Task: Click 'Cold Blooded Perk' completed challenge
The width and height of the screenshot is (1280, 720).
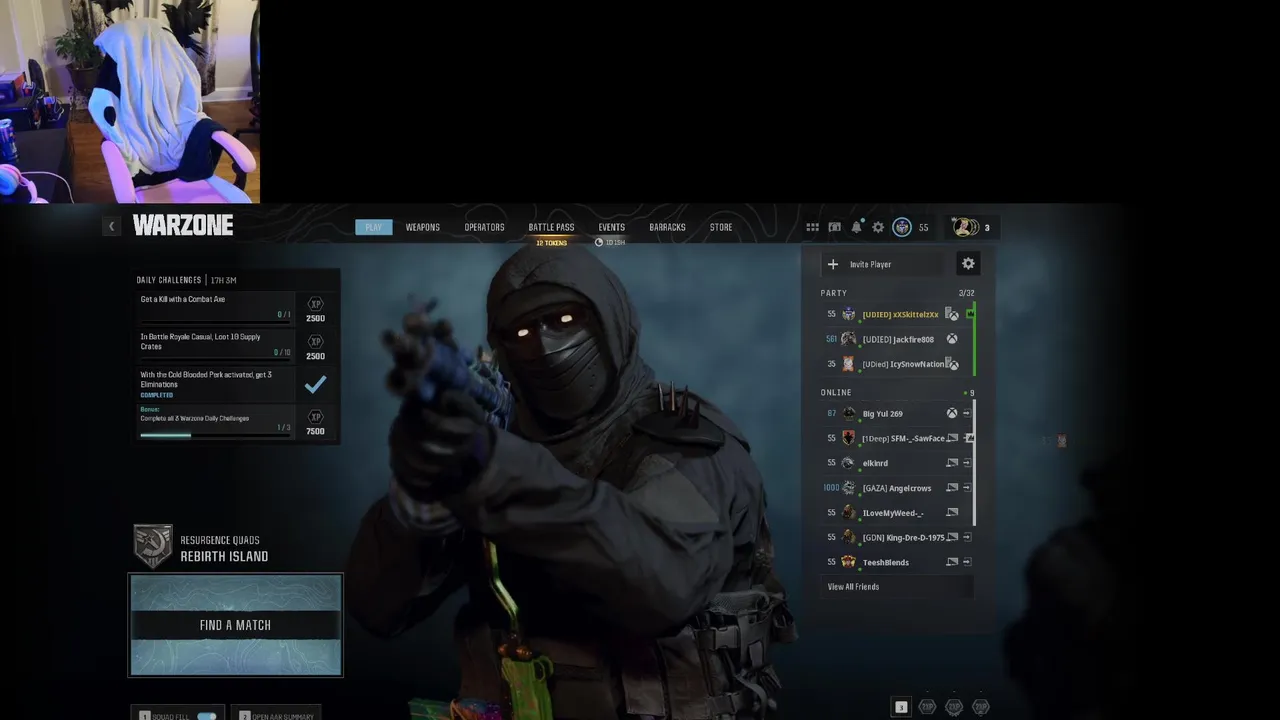Action: (216, 384)
